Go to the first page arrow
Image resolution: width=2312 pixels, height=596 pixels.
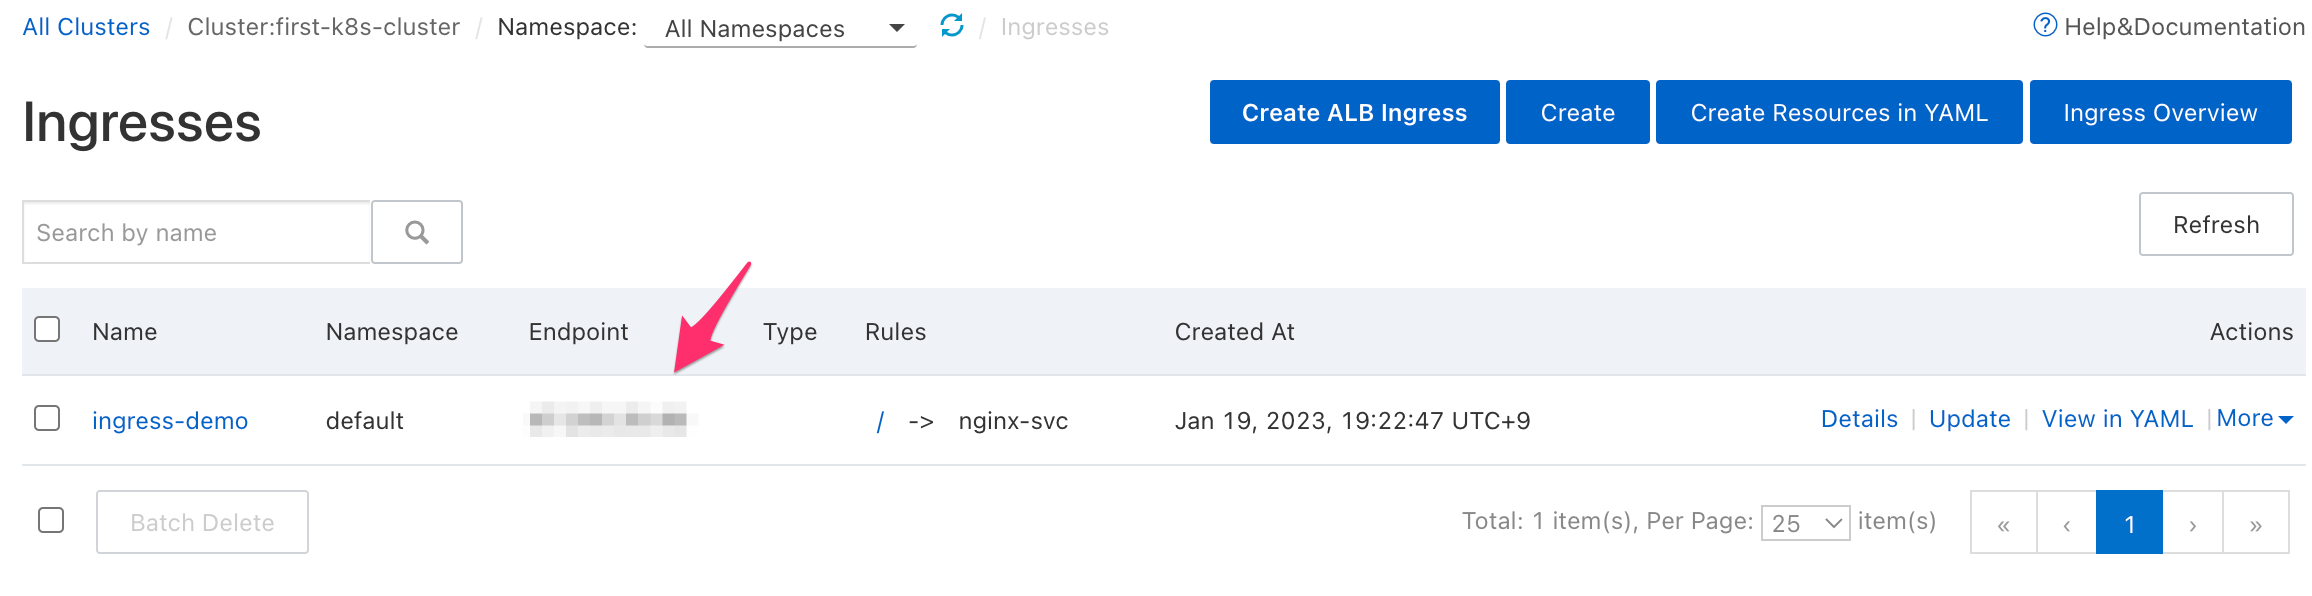(x=2003, y=522)
